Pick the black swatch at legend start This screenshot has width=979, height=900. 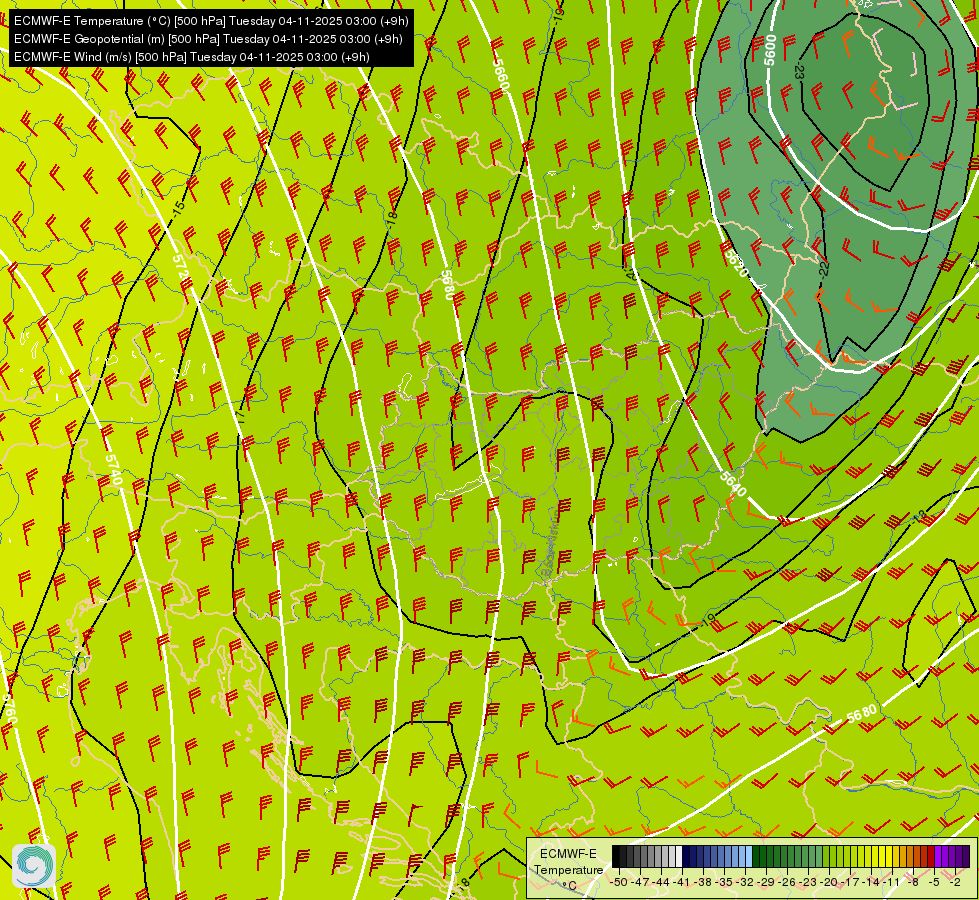616,857
